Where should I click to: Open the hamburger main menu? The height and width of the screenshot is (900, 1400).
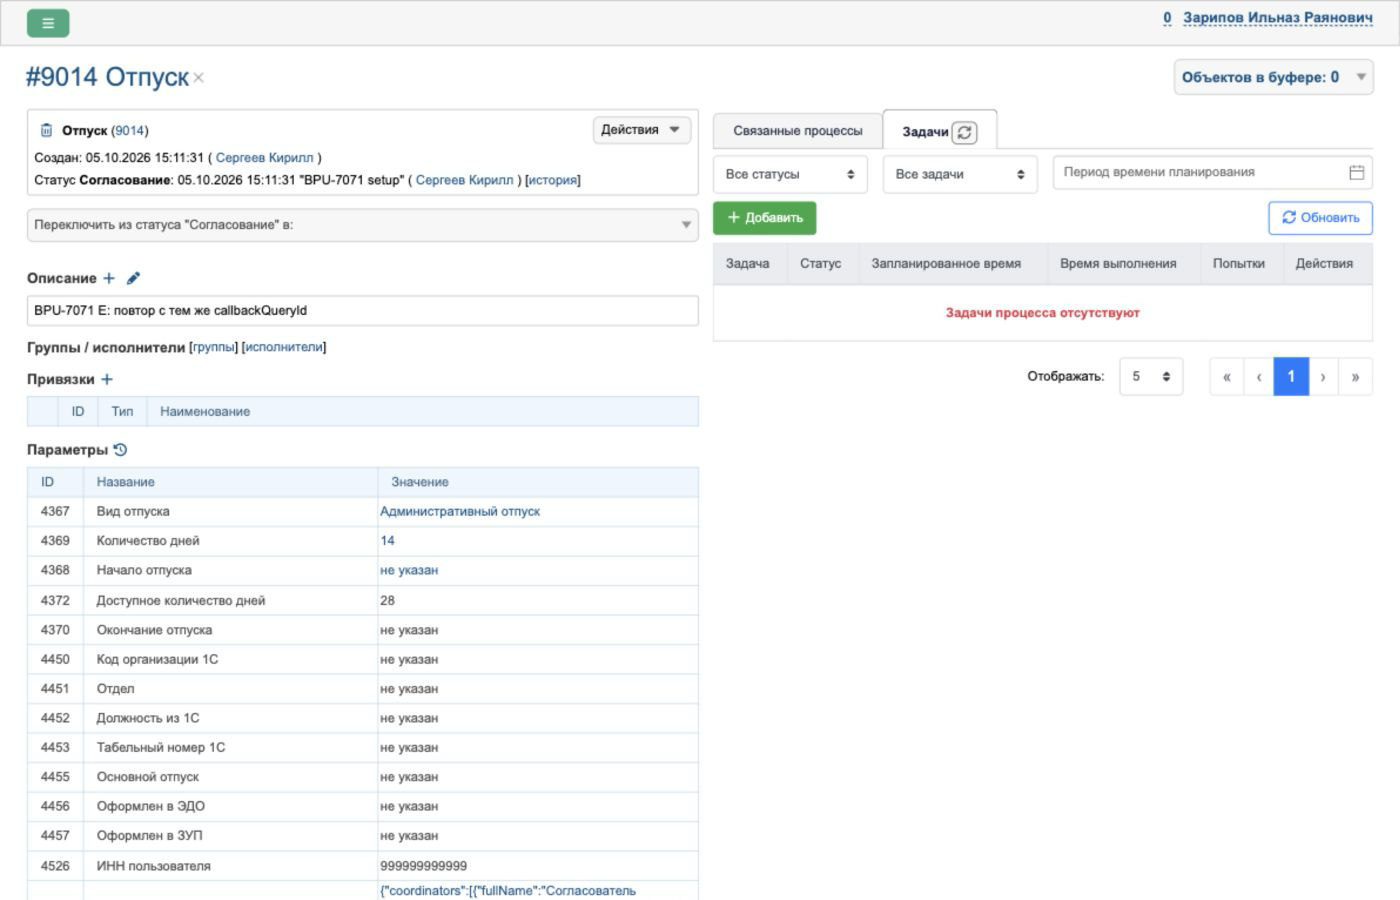pos(47,23)
